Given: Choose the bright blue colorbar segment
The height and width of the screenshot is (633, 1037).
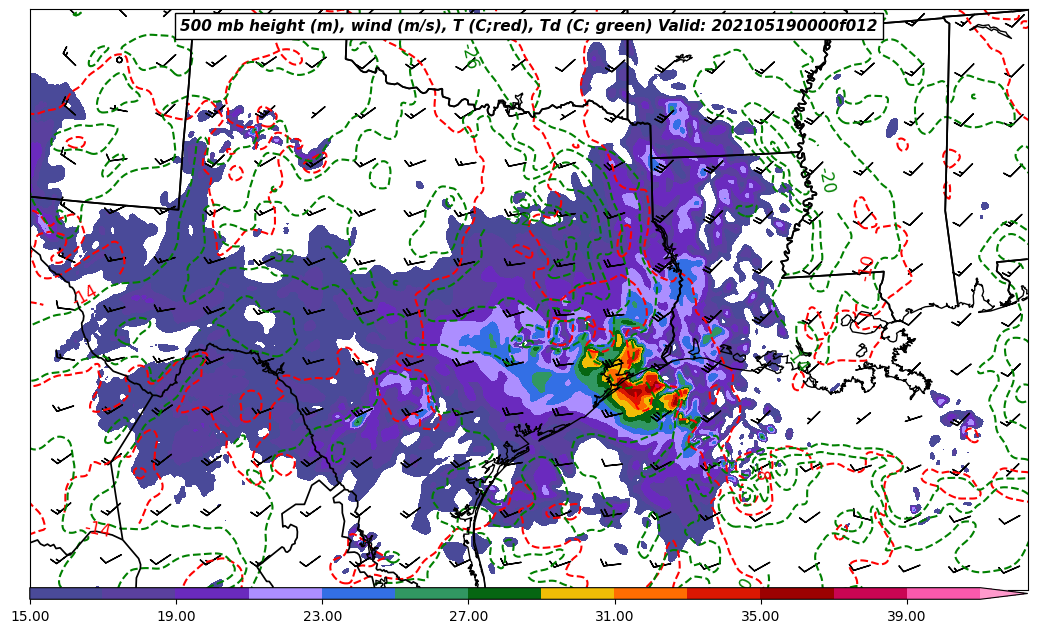Looking at the screenshot, I should click(x=358, y=593).
